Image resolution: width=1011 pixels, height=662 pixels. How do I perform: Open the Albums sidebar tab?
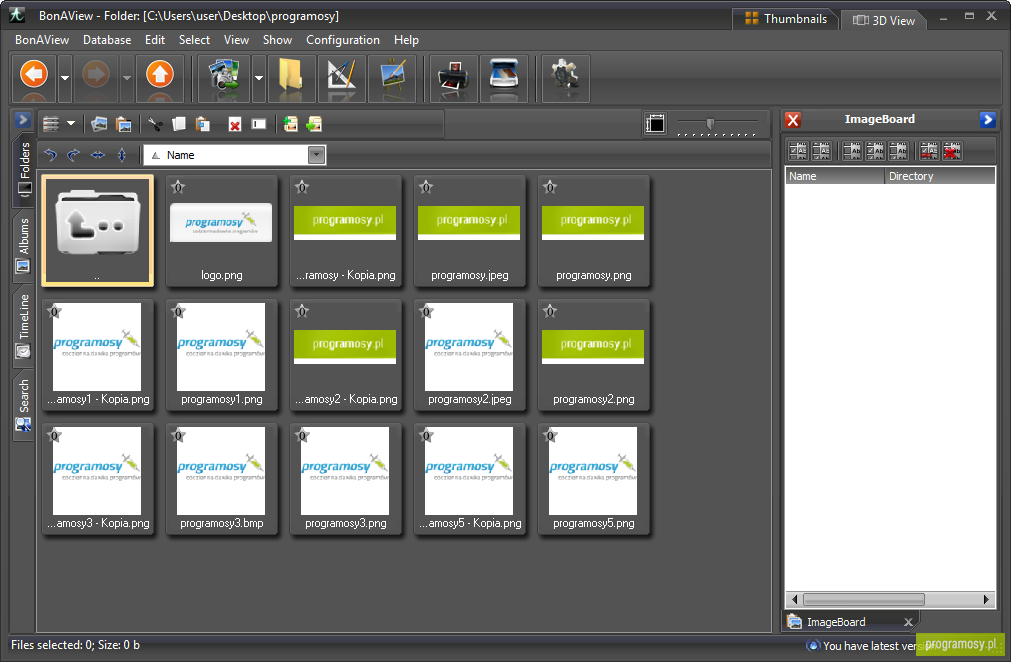[x=24, y=245]
